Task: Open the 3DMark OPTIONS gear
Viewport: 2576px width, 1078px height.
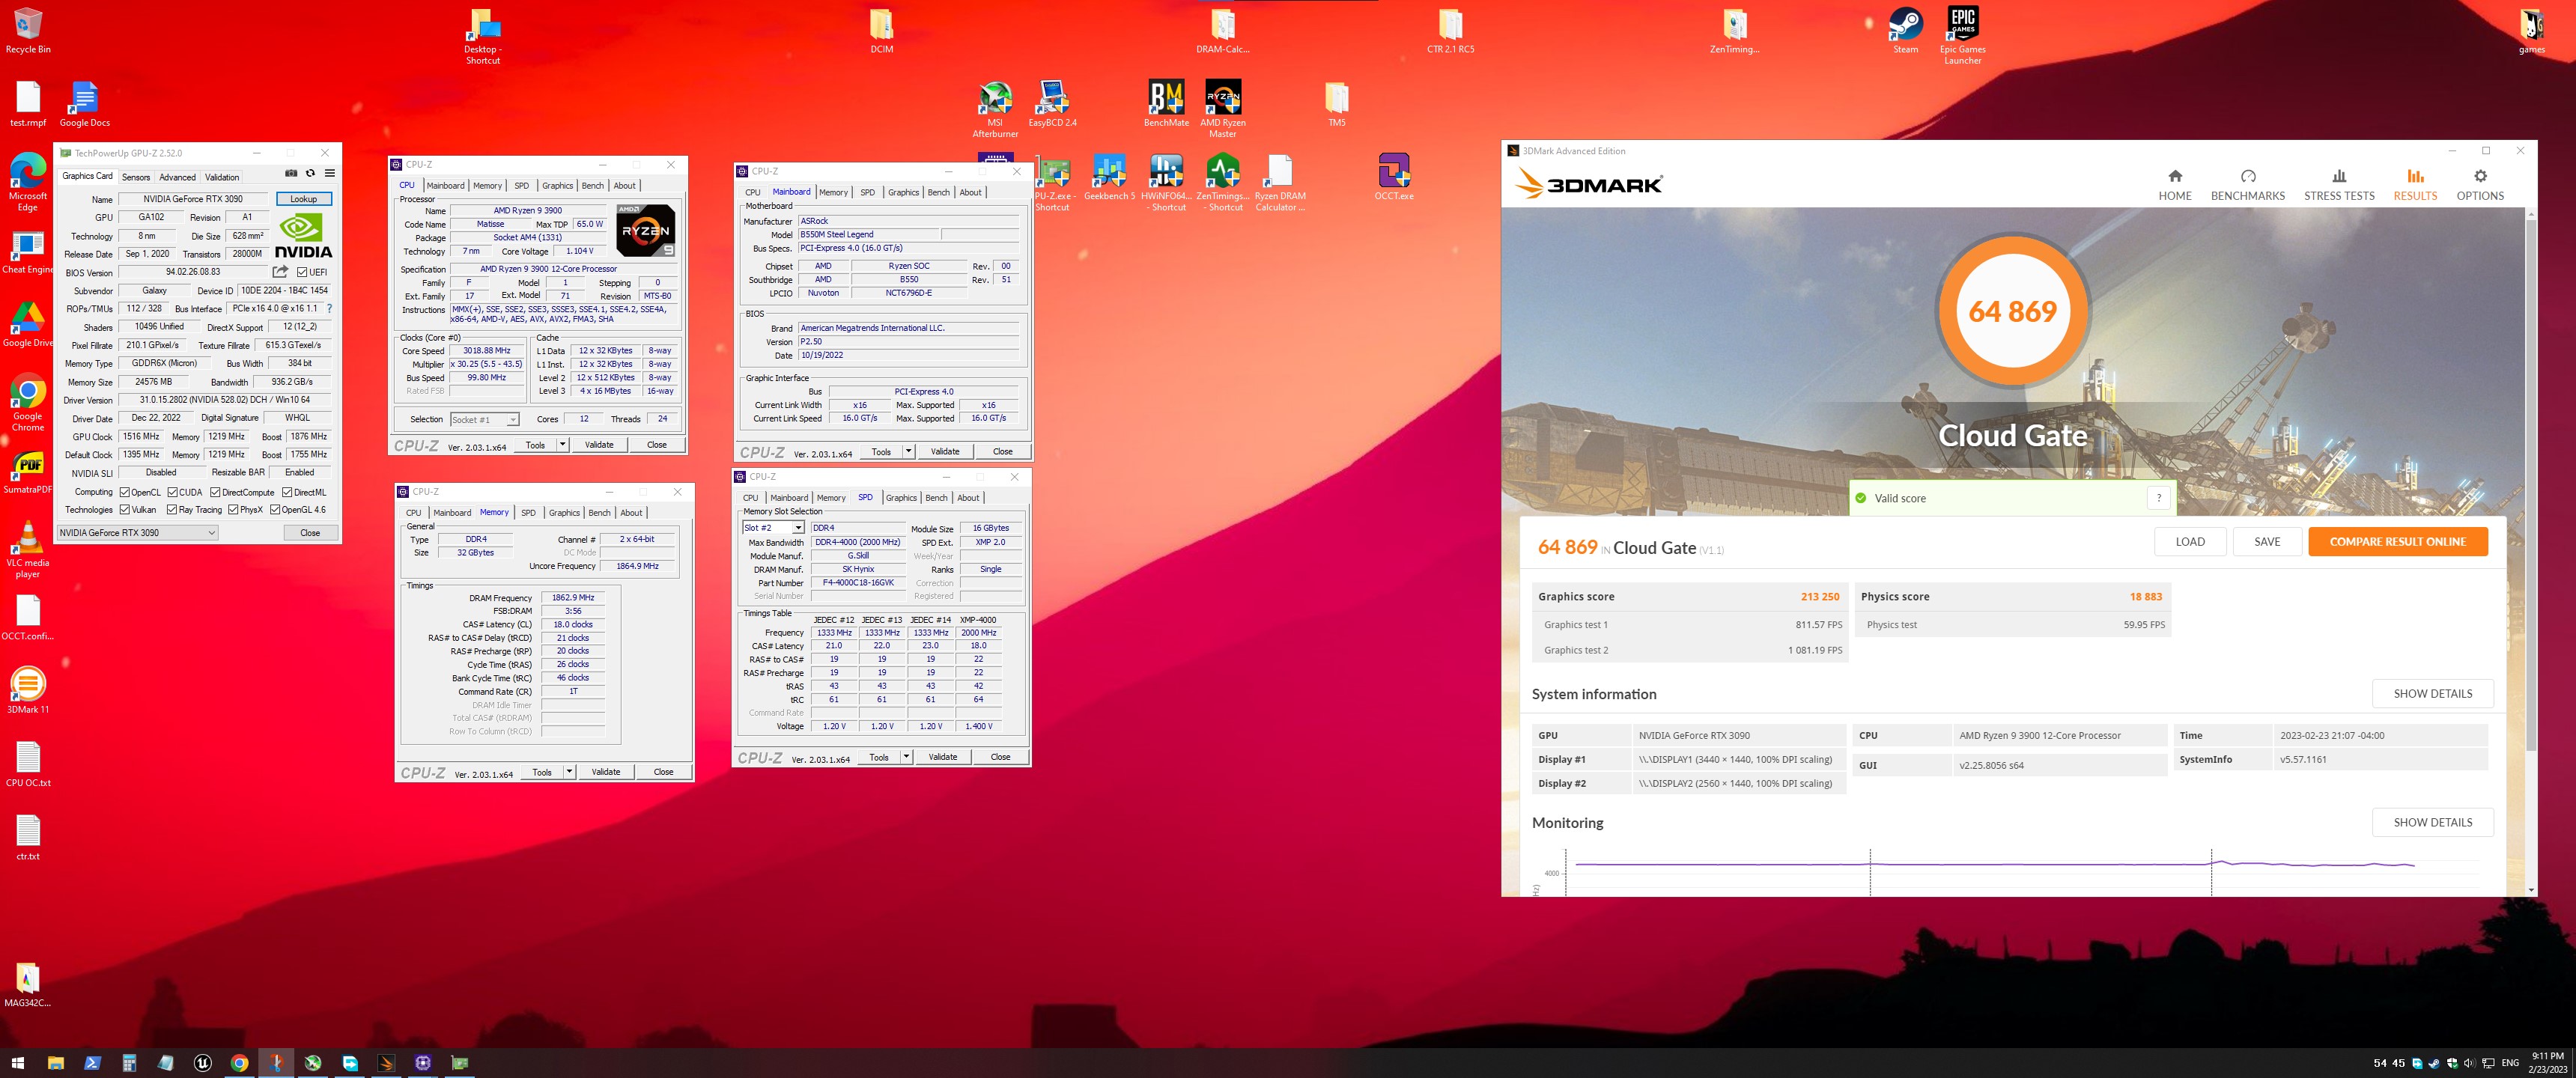Action: click(x=2480, y=185)
